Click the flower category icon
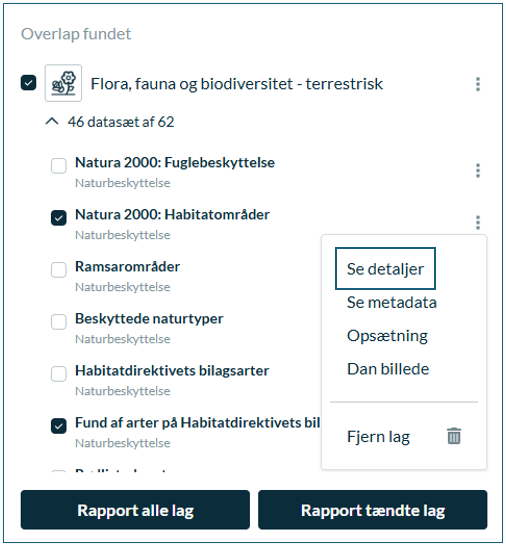This screenshot has width=506, height=545. point(63,83)
